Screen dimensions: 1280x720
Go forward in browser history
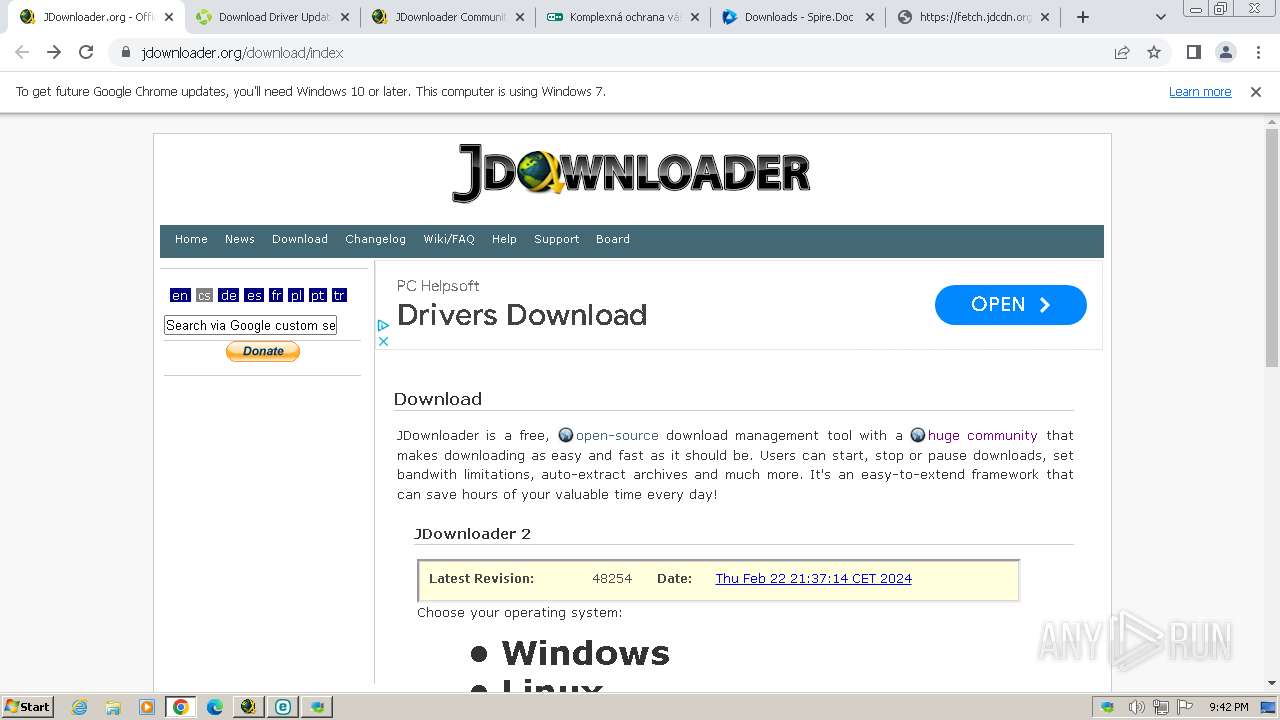pos(54,52)
